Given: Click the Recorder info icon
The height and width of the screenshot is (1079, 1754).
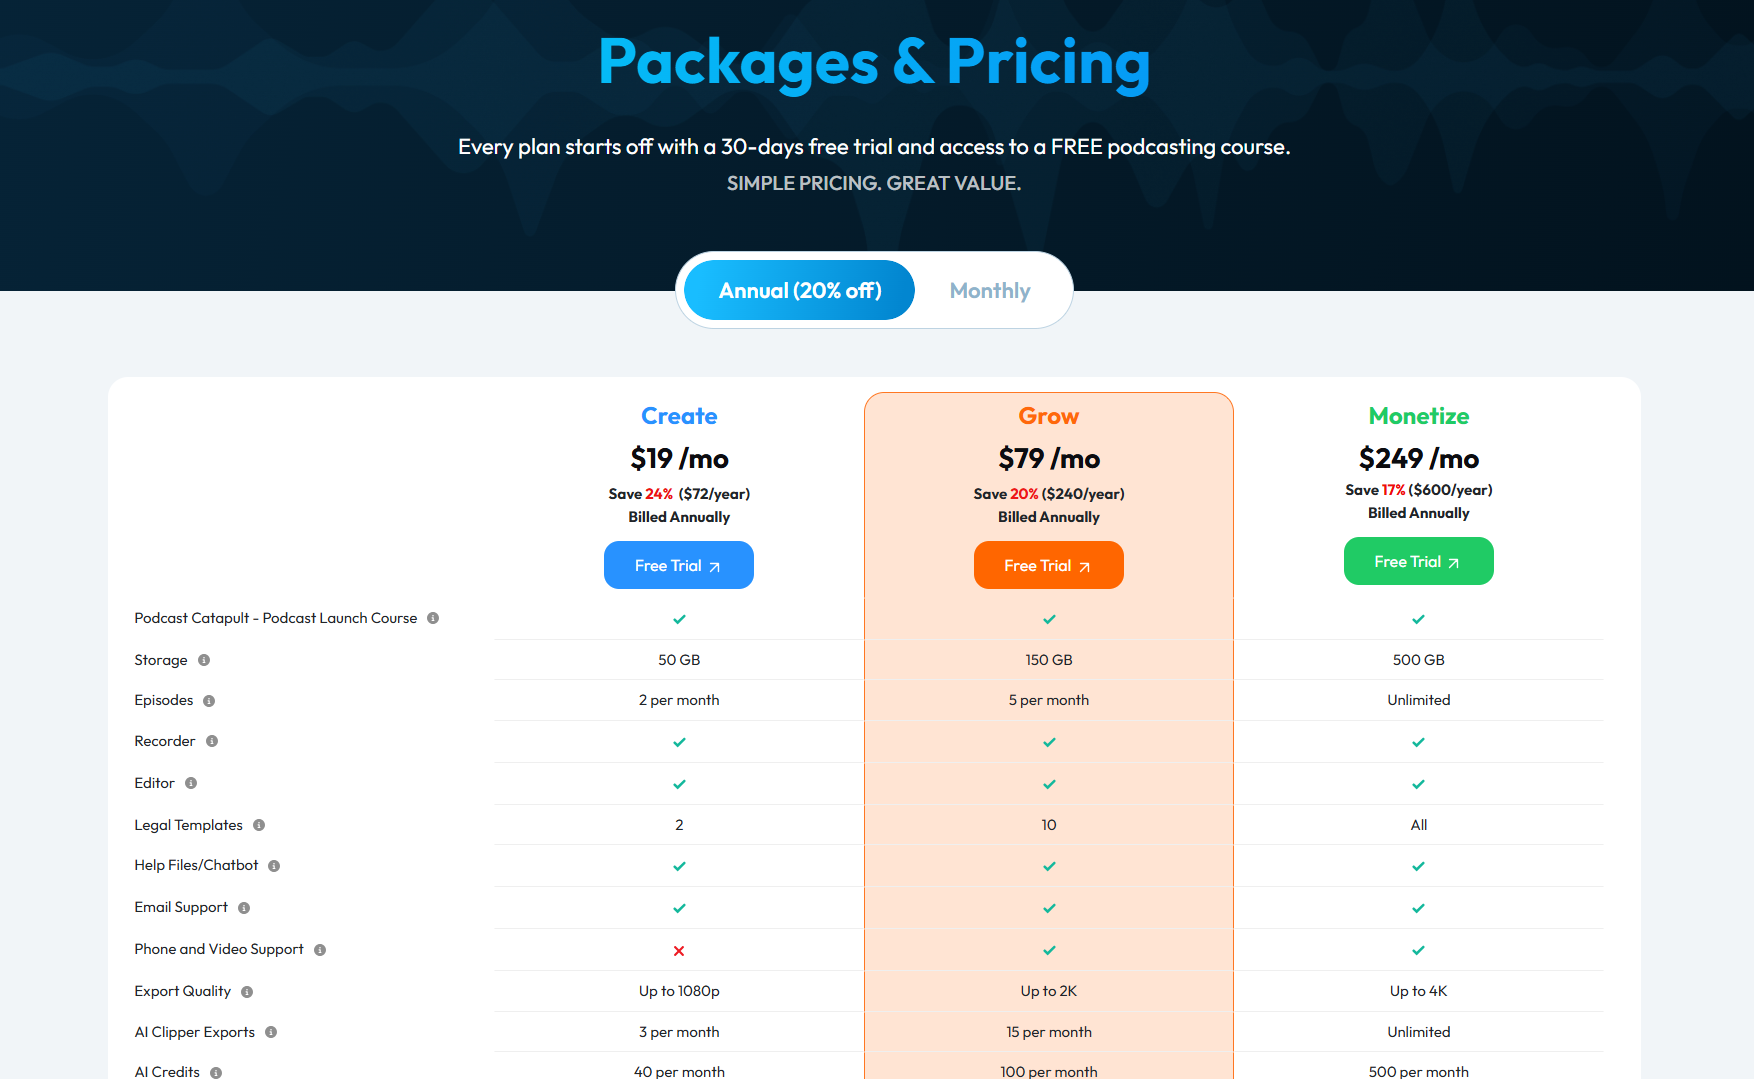Looking at the screenshot, I should 212,741.
